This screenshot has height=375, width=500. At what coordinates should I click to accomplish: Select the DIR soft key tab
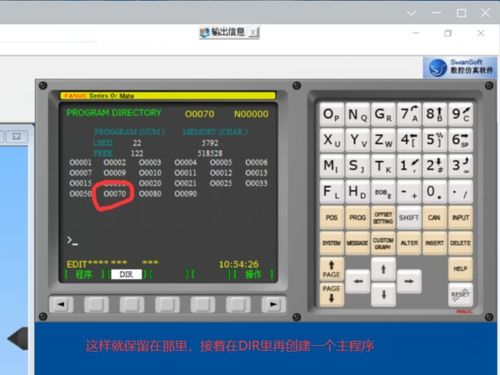126,274
